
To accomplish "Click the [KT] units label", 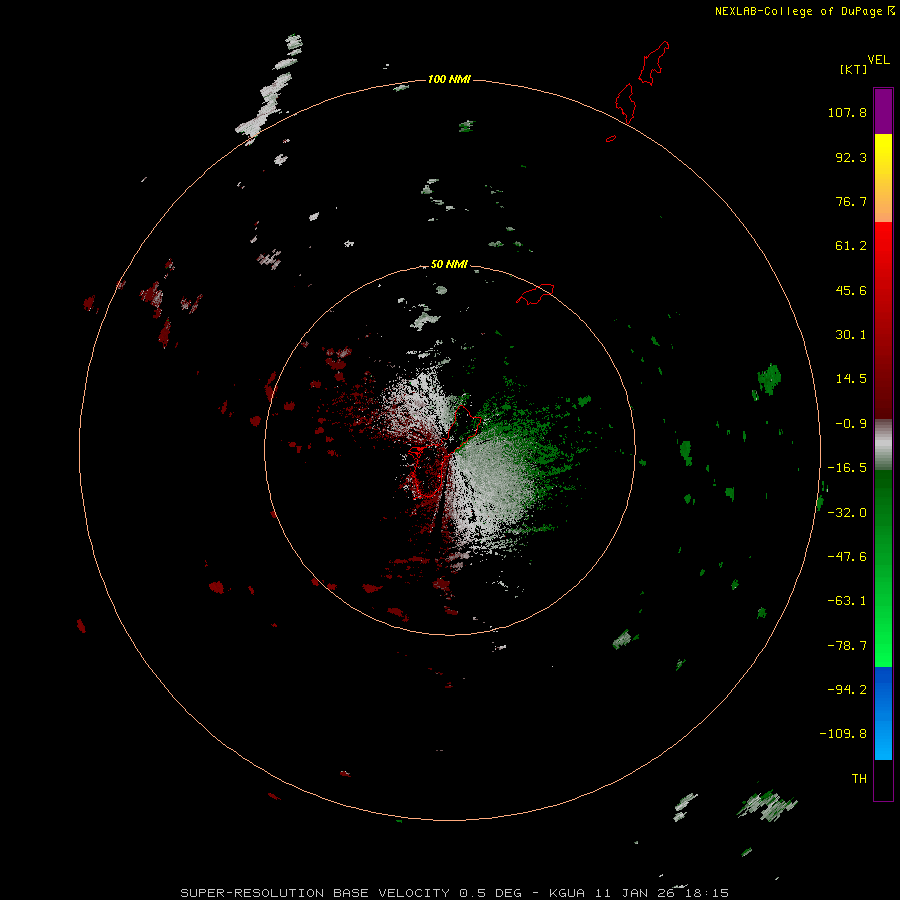I will (853, 69).
